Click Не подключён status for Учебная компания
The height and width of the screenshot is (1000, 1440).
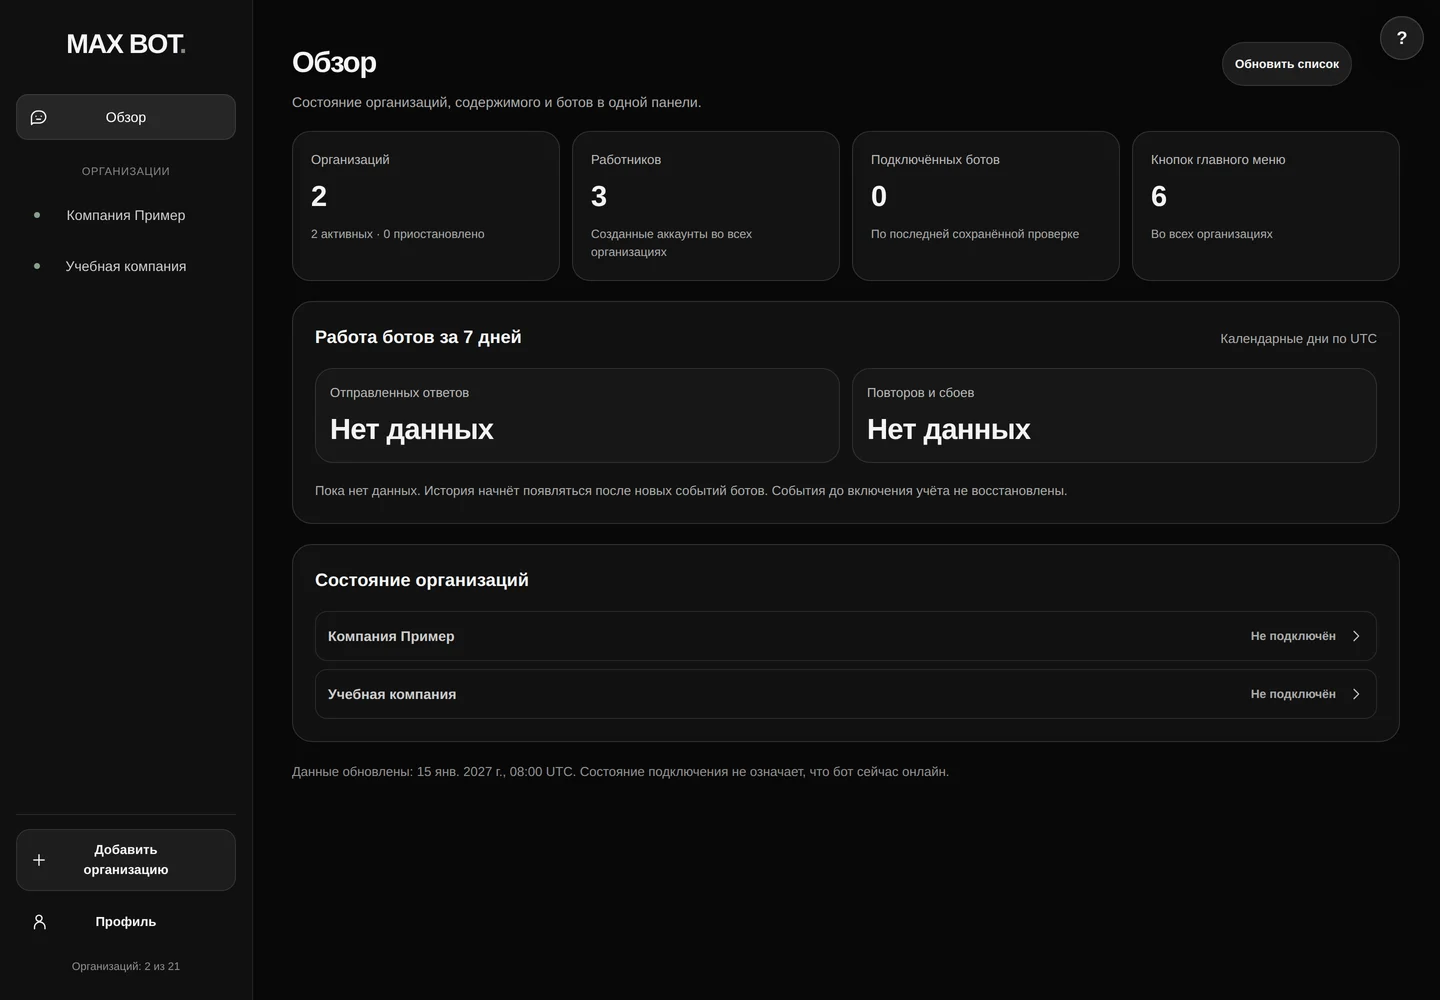1293,694
